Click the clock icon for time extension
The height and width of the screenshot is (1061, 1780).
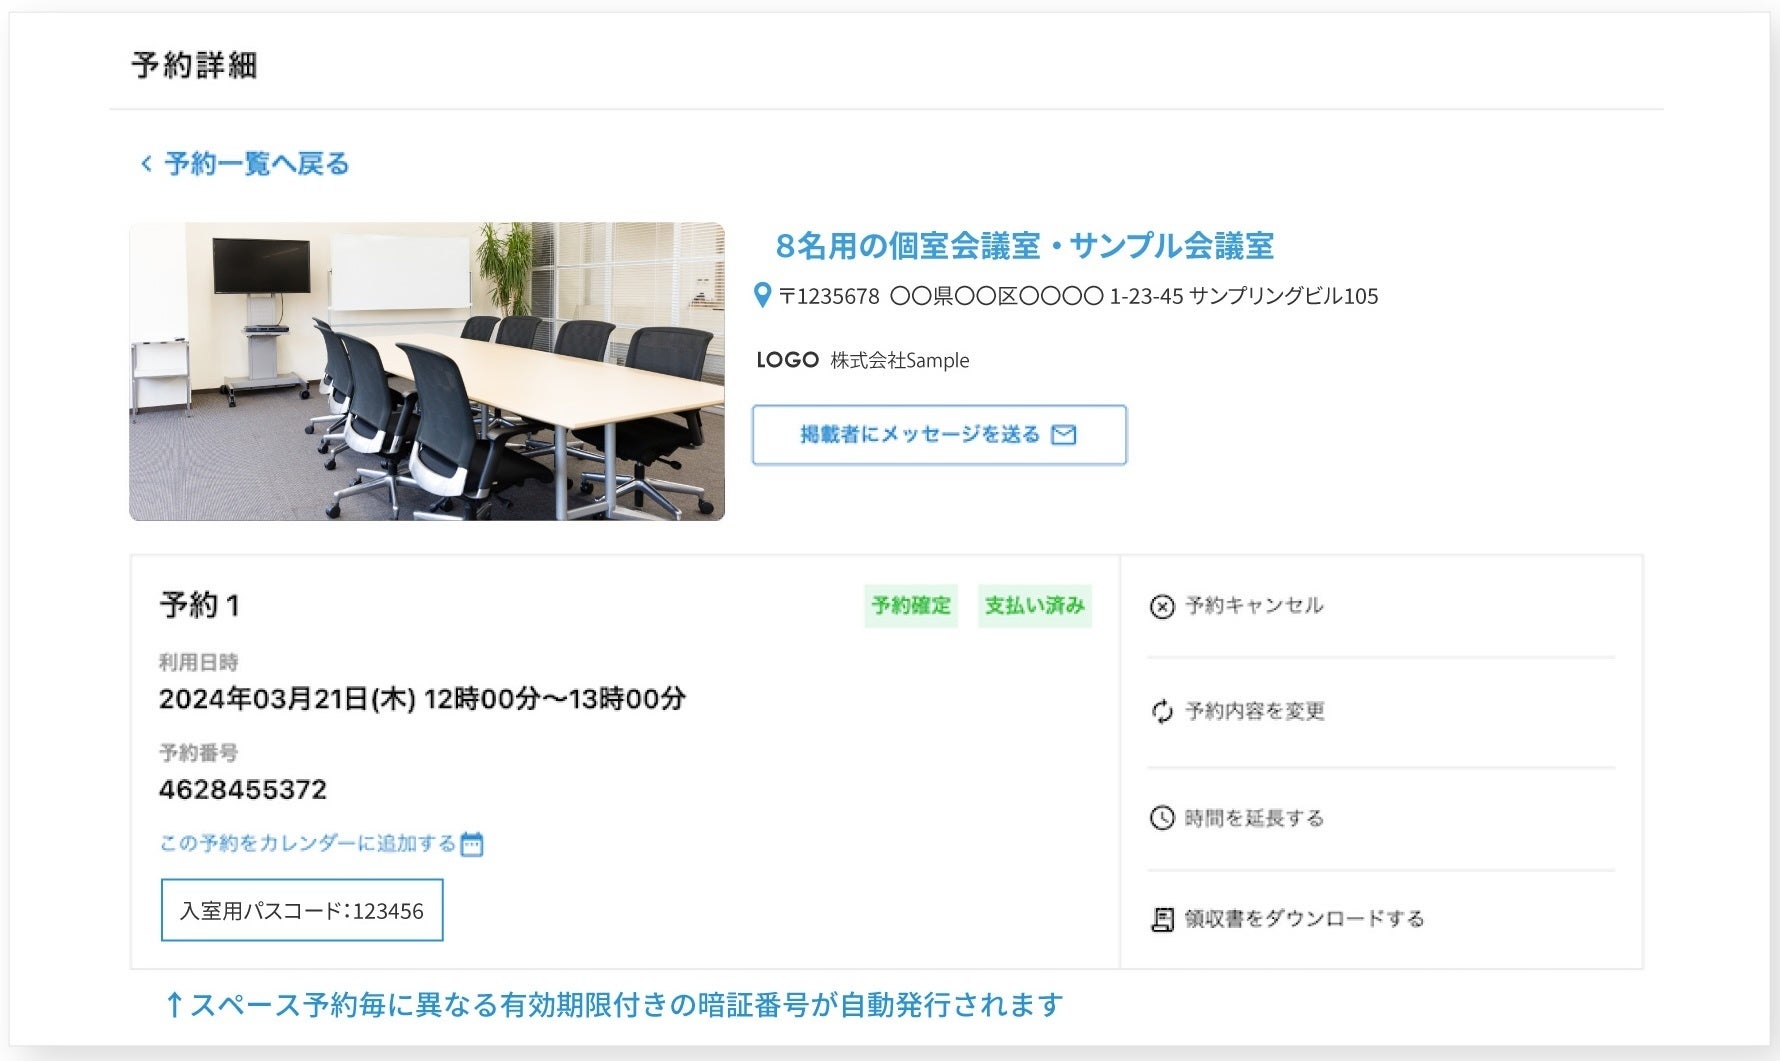tap(1162, 818)
